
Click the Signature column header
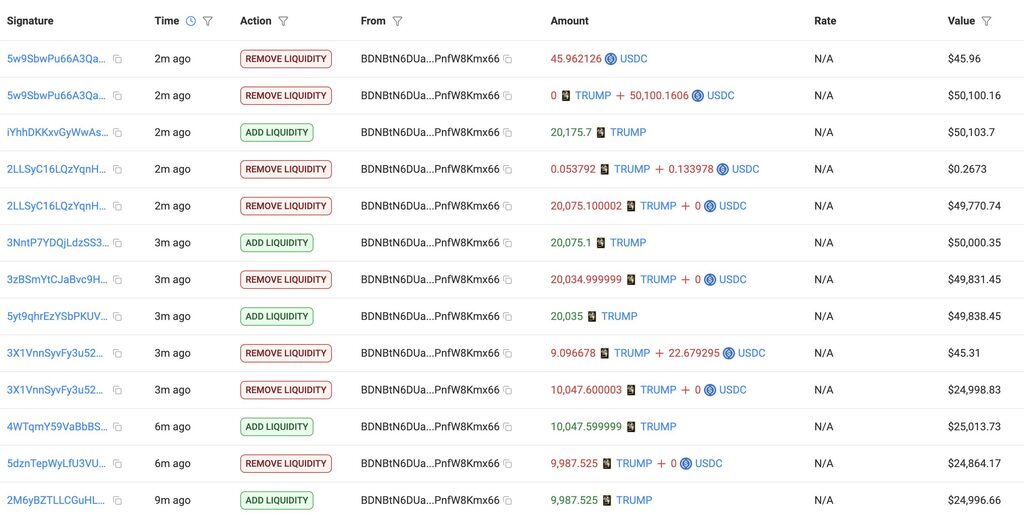click(30, 21)
